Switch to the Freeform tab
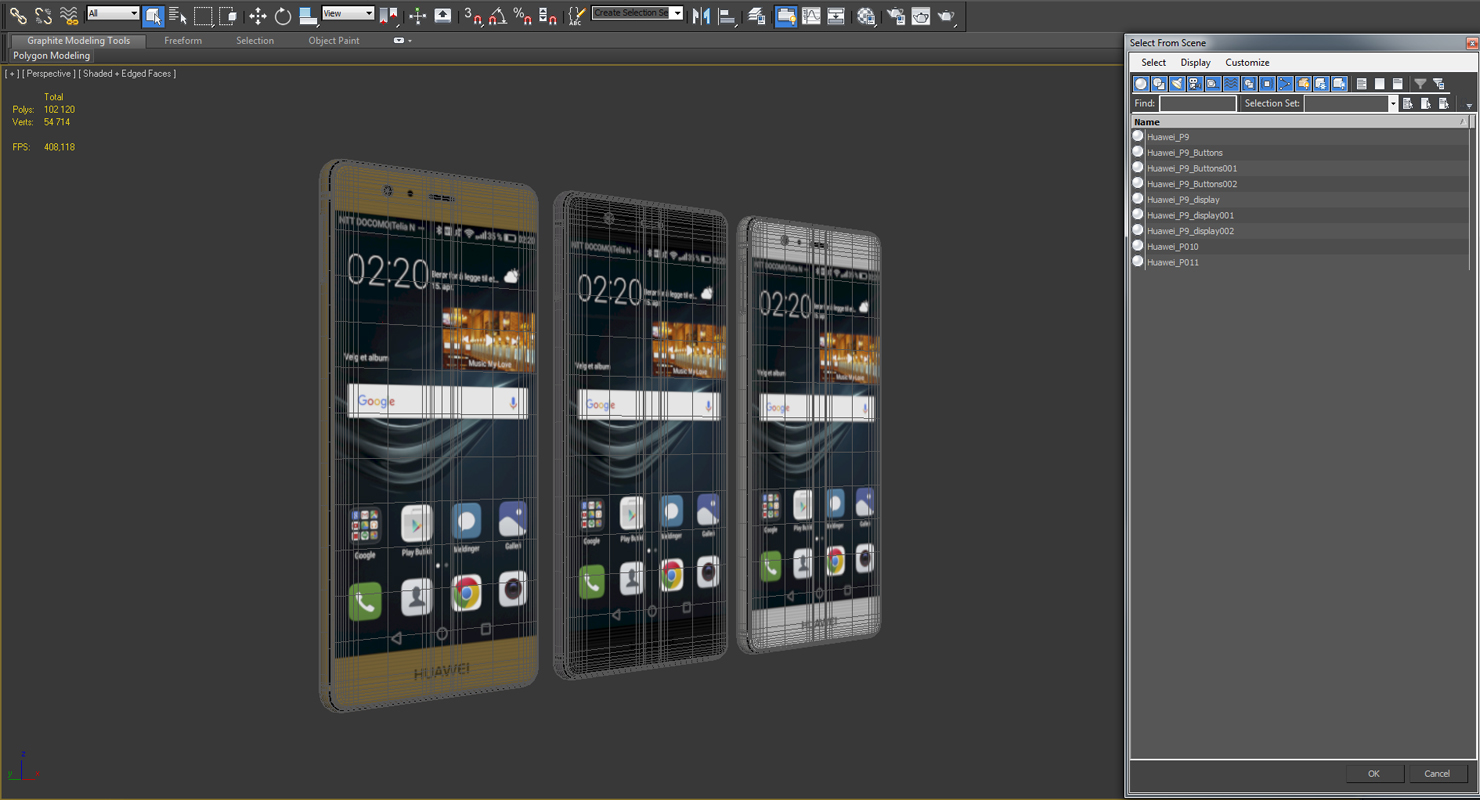1480x800 pixels. coord(183,41)
